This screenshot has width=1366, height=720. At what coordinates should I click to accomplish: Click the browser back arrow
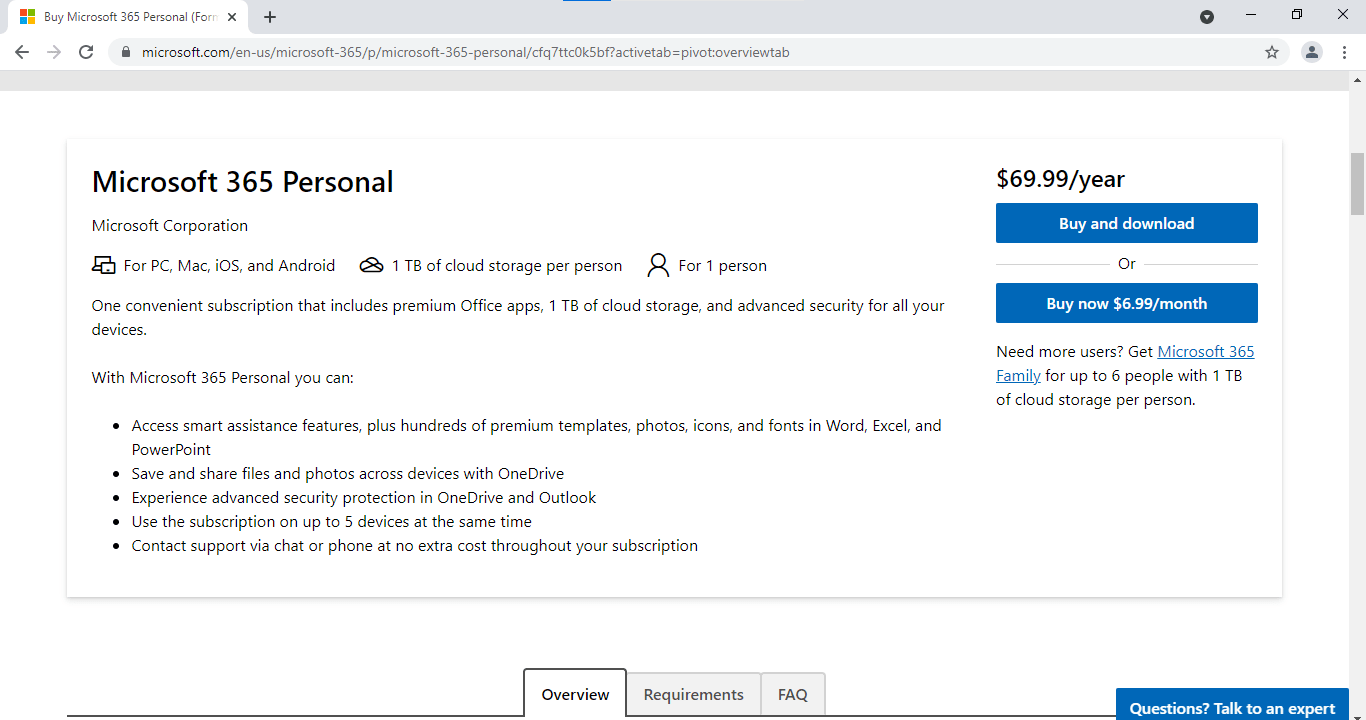[x=22, y=52]
